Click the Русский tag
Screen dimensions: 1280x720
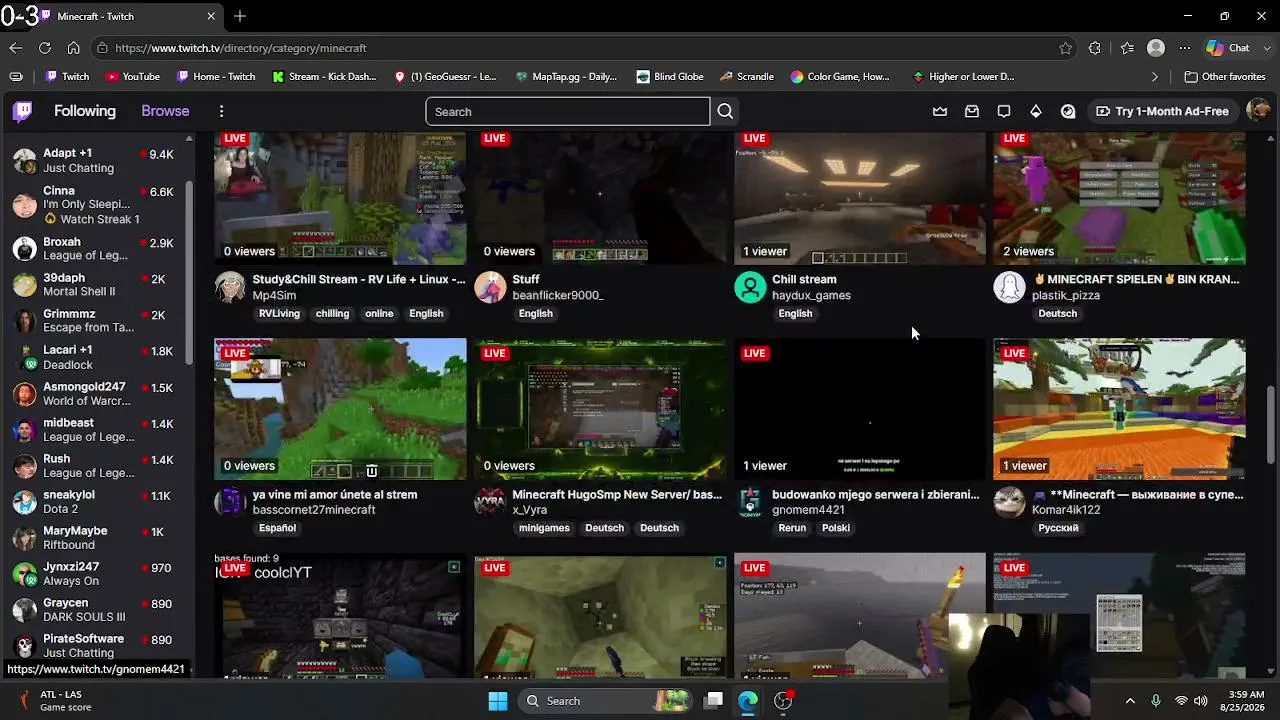click(x=1058, y=528)
